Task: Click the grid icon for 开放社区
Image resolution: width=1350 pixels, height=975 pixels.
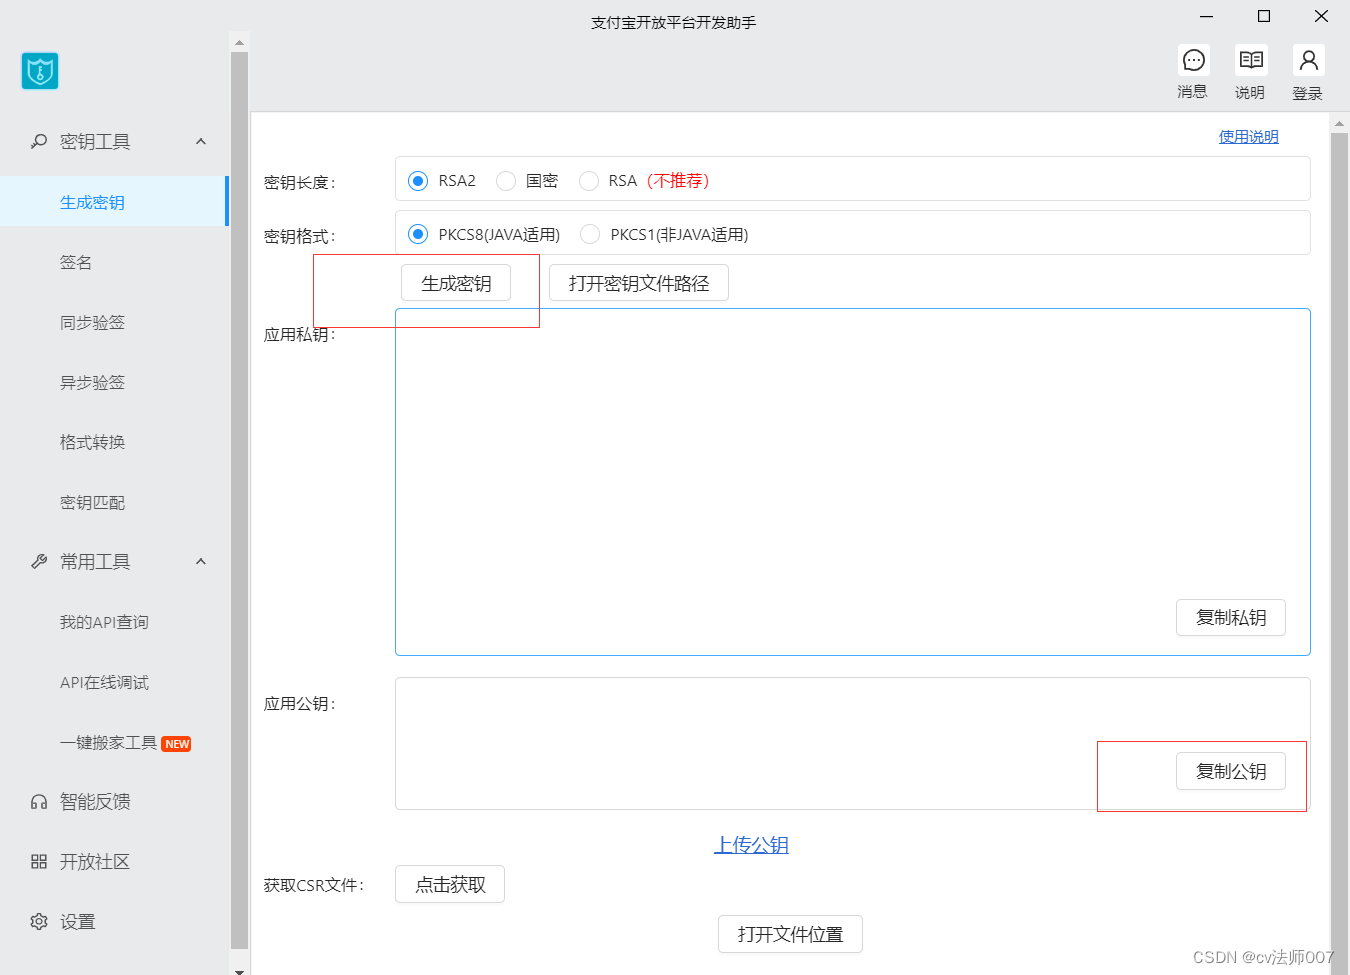Action: (x=39, y=862)
